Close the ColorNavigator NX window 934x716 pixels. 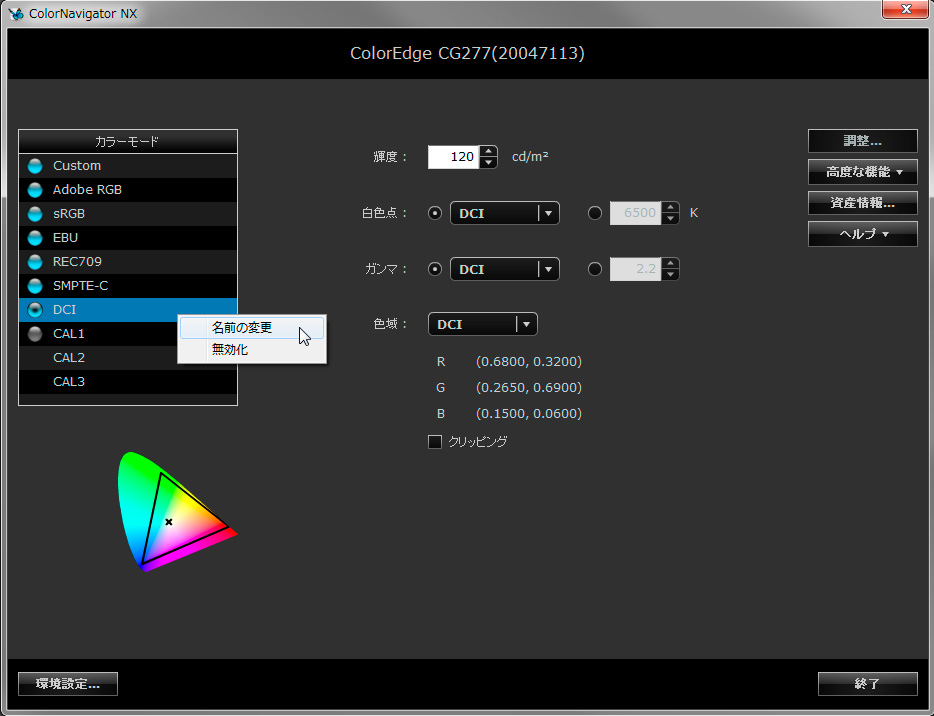click(x=905, y=9)
